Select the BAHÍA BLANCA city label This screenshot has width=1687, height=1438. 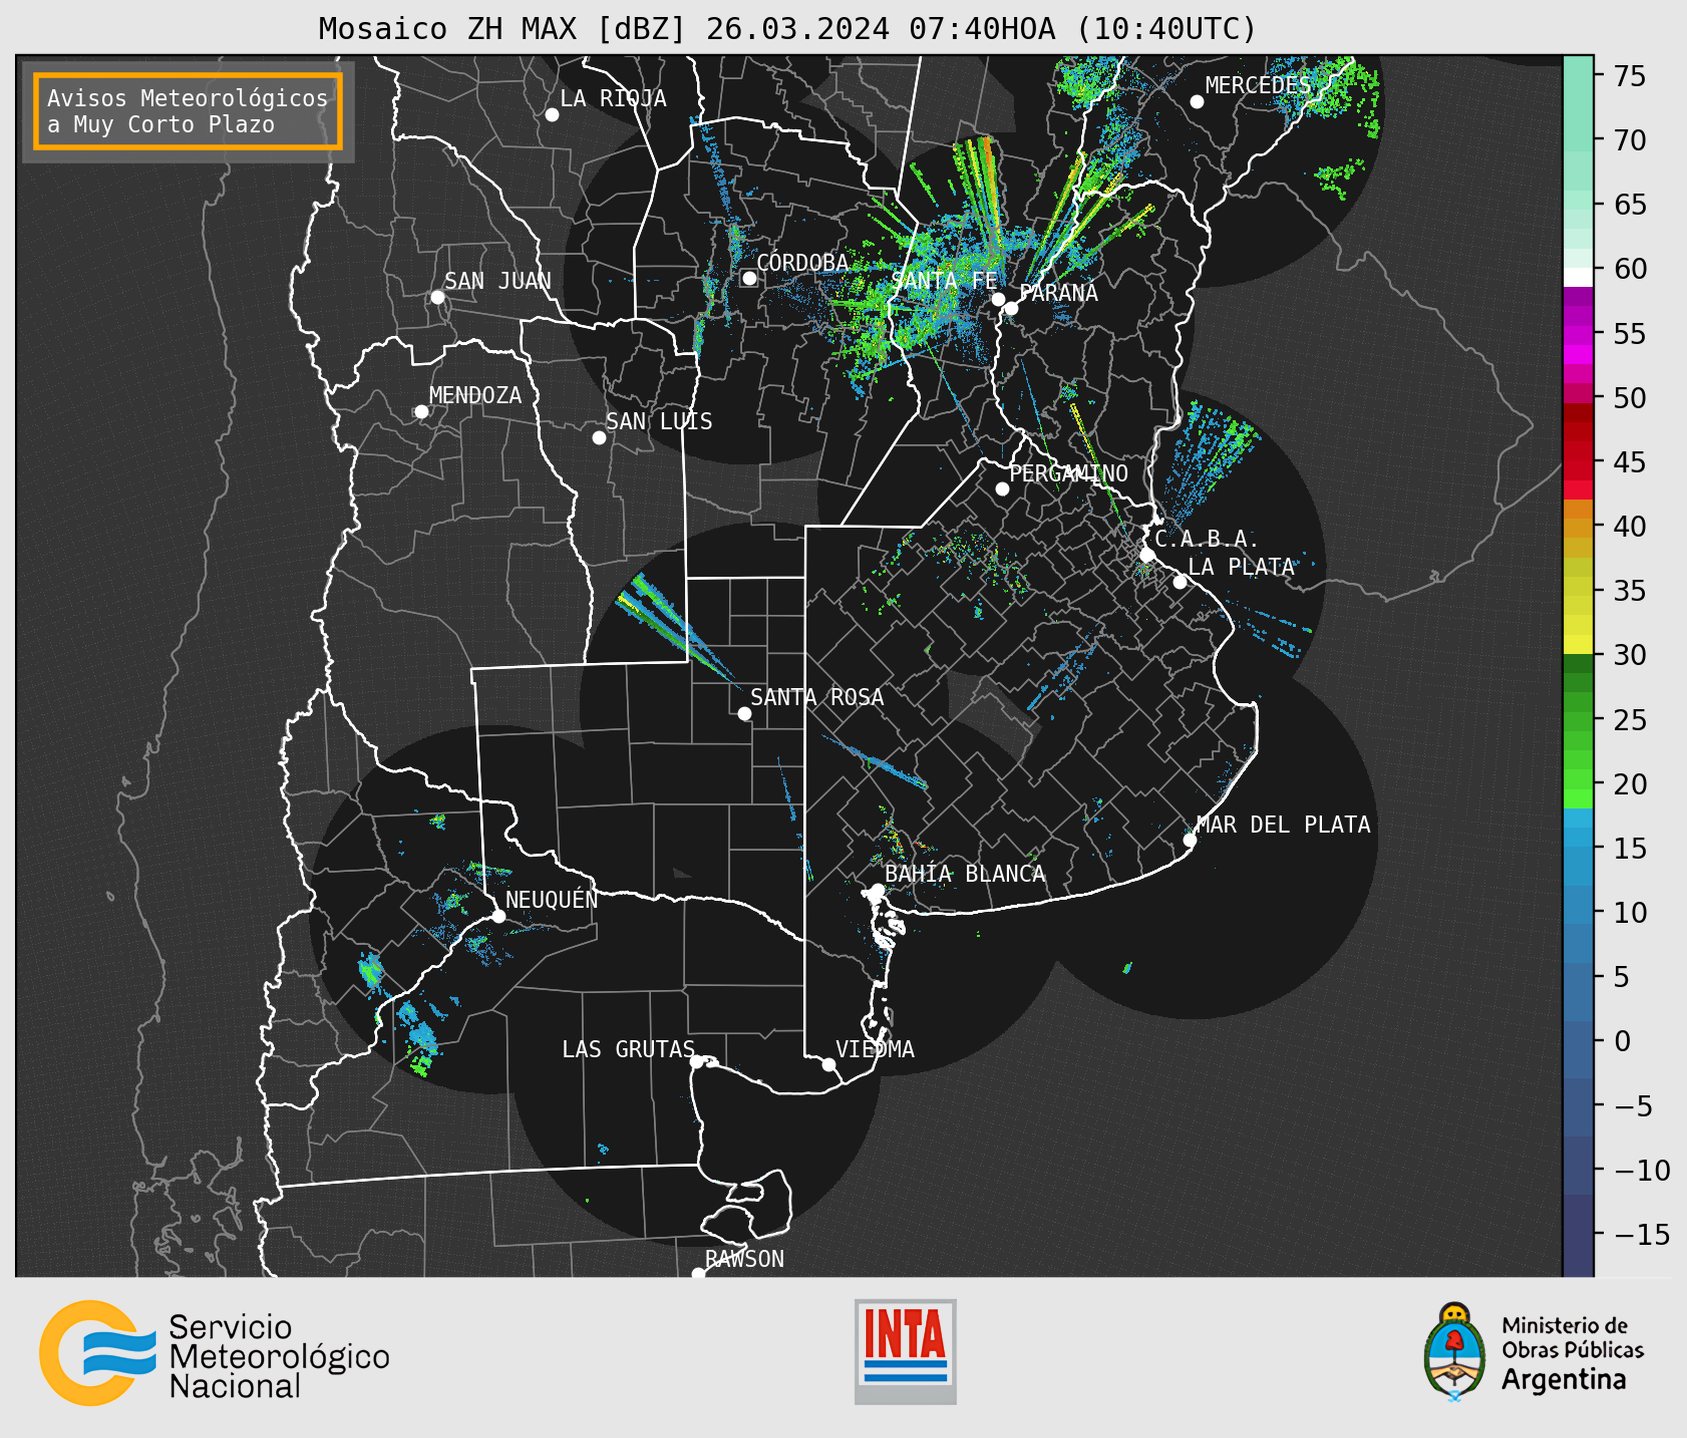point(965,874)
